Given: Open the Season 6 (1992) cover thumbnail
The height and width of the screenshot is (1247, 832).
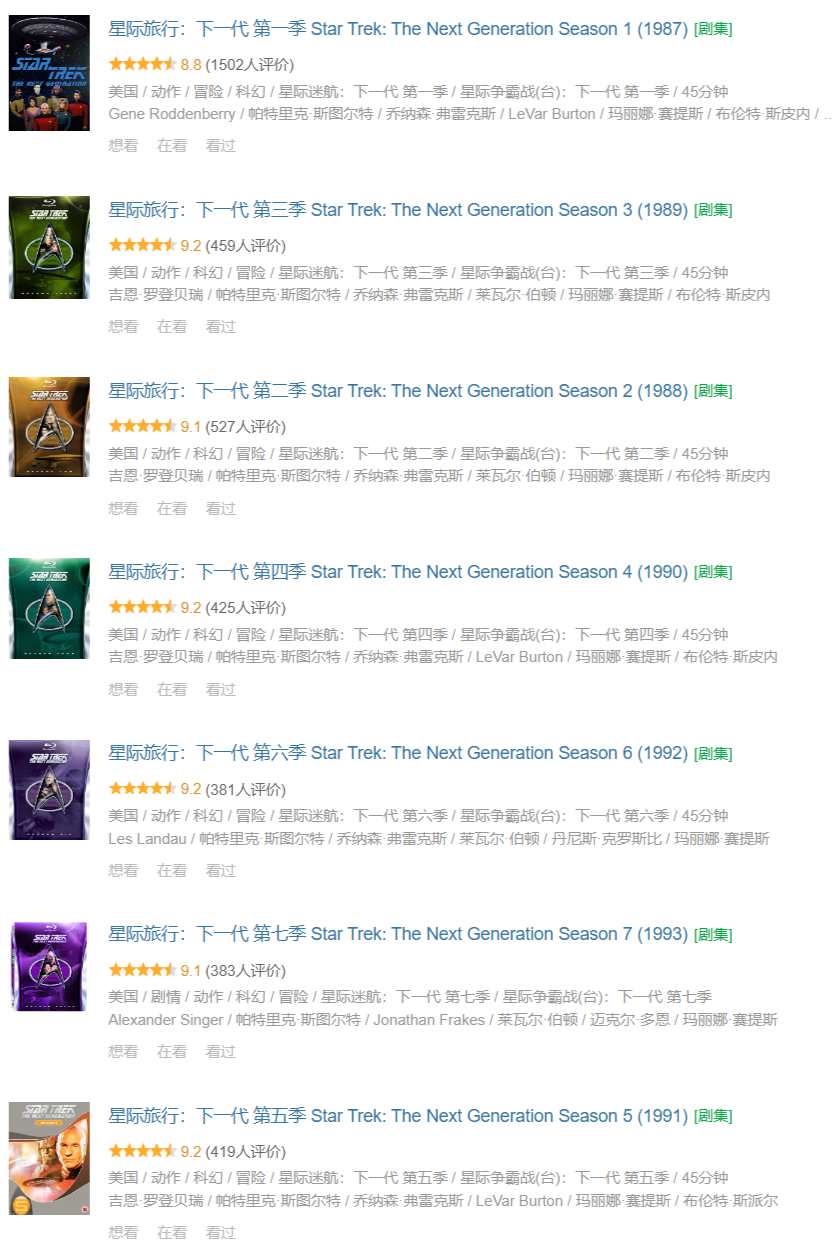Looking at the screenshot, I should [49, 790].
